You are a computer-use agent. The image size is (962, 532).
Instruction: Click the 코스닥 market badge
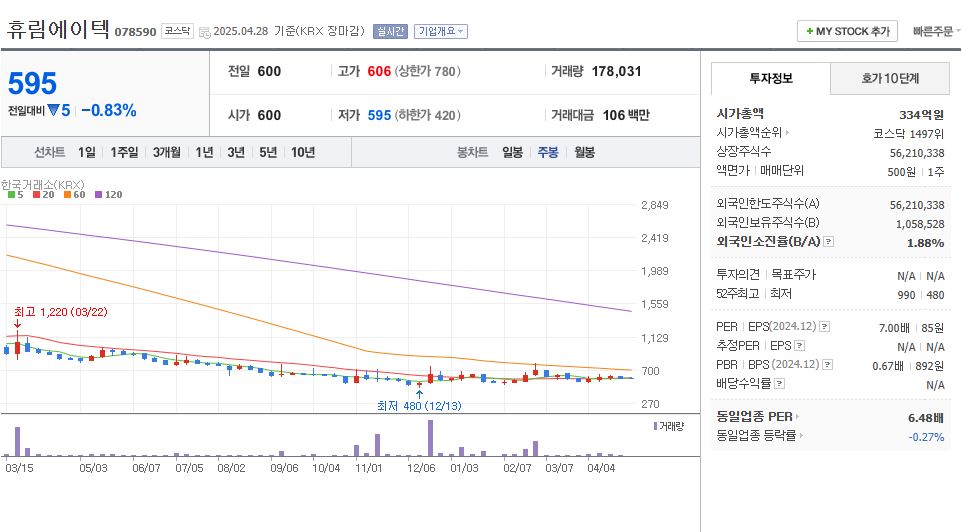coord(177,31)
